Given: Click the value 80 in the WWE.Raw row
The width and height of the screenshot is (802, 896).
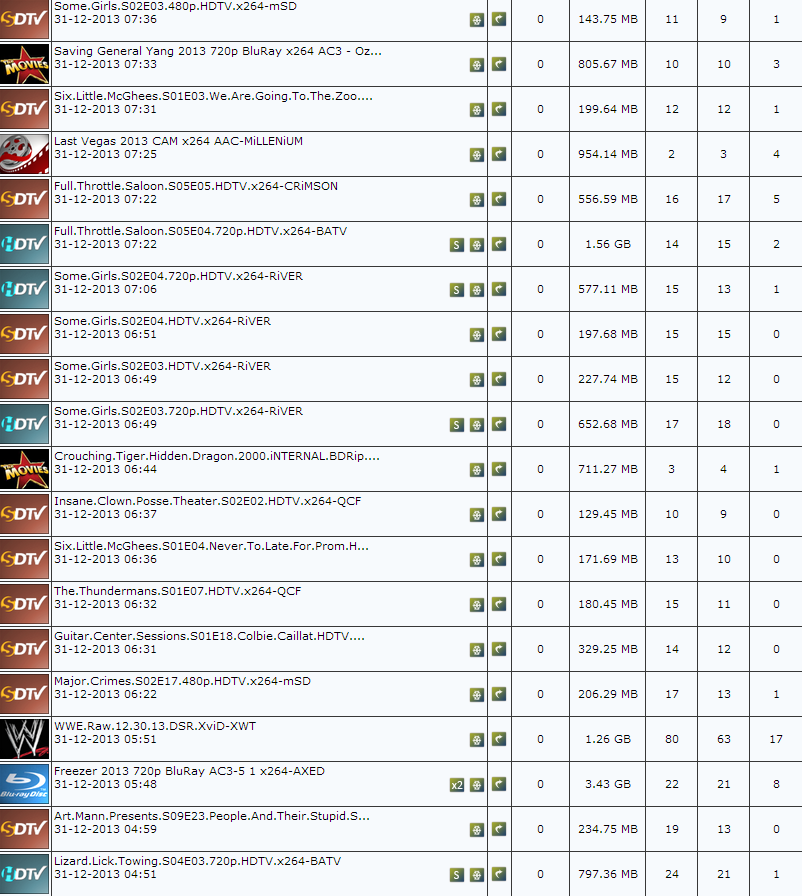Looking at the screenshot, I should pos(672,739).
